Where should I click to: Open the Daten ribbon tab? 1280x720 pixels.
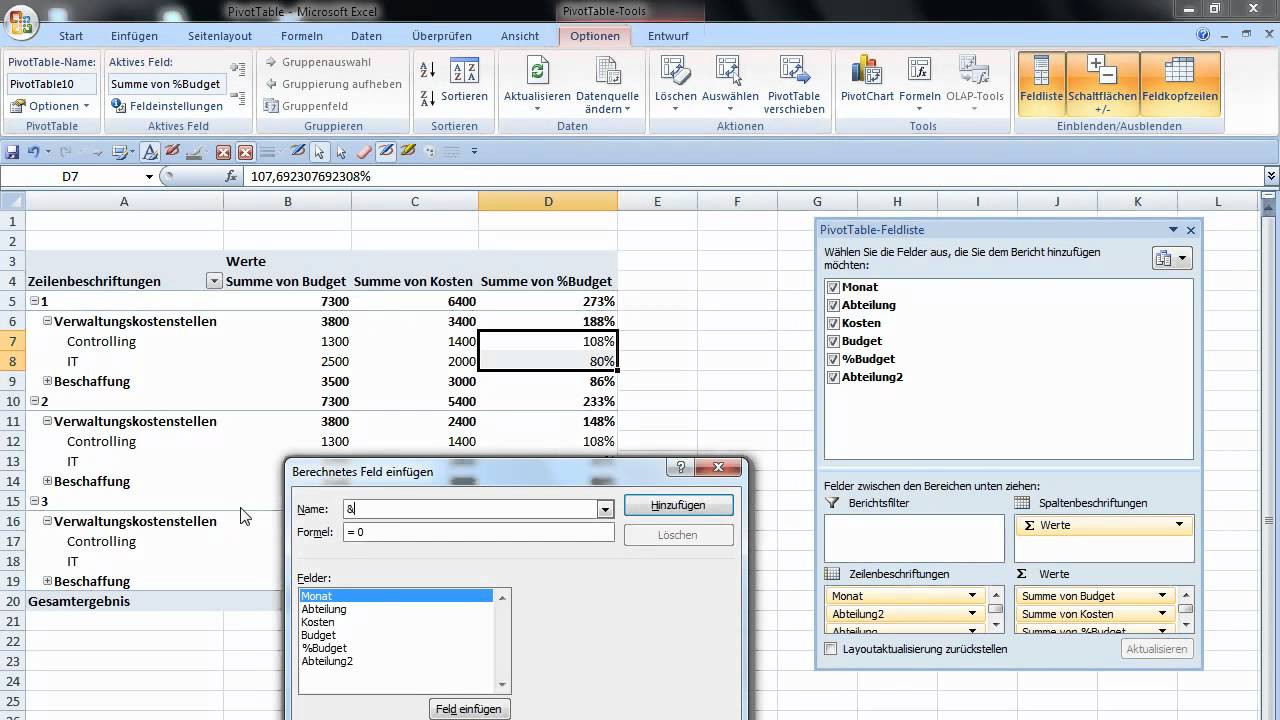[366, 36]
